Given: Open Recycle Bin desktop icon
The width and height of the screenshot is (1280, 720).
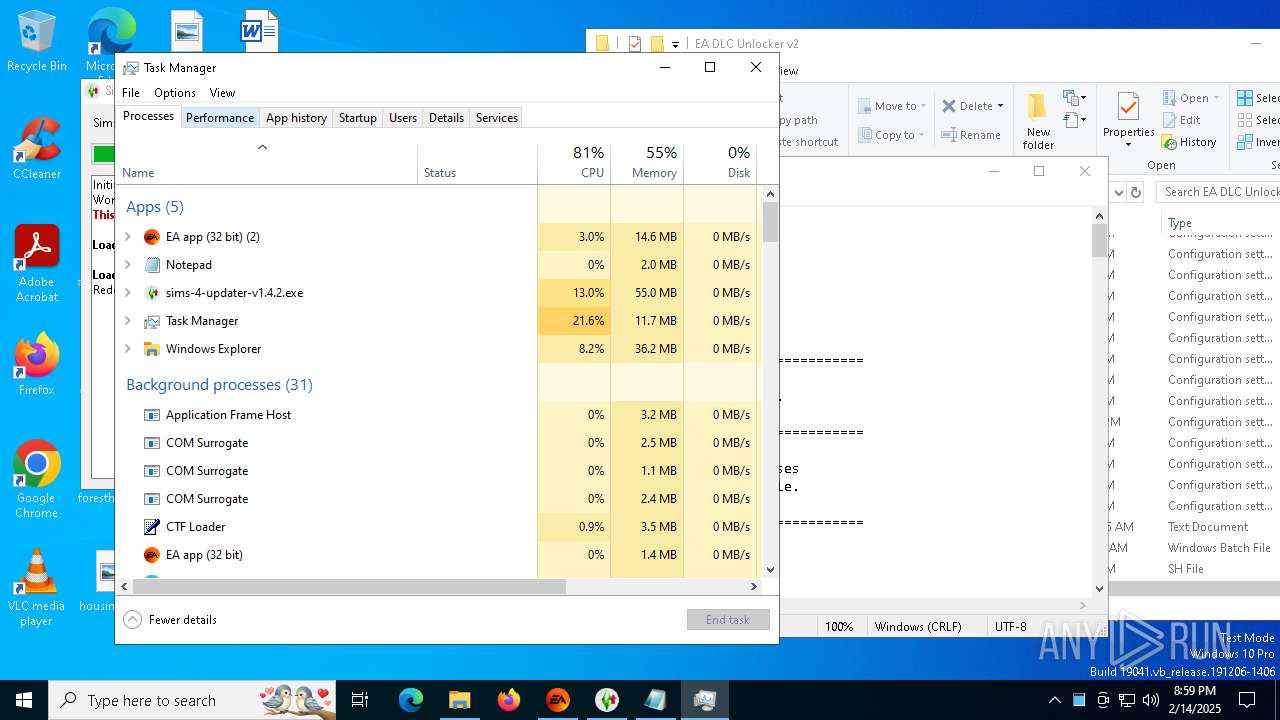Looking at the screenshot, I should click(37, 42).
